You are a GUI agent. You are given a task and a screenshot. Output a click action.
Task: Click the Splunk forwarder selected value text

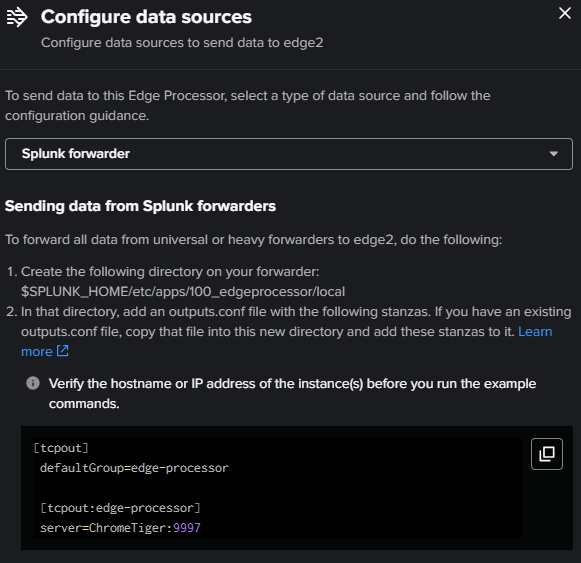76,153
